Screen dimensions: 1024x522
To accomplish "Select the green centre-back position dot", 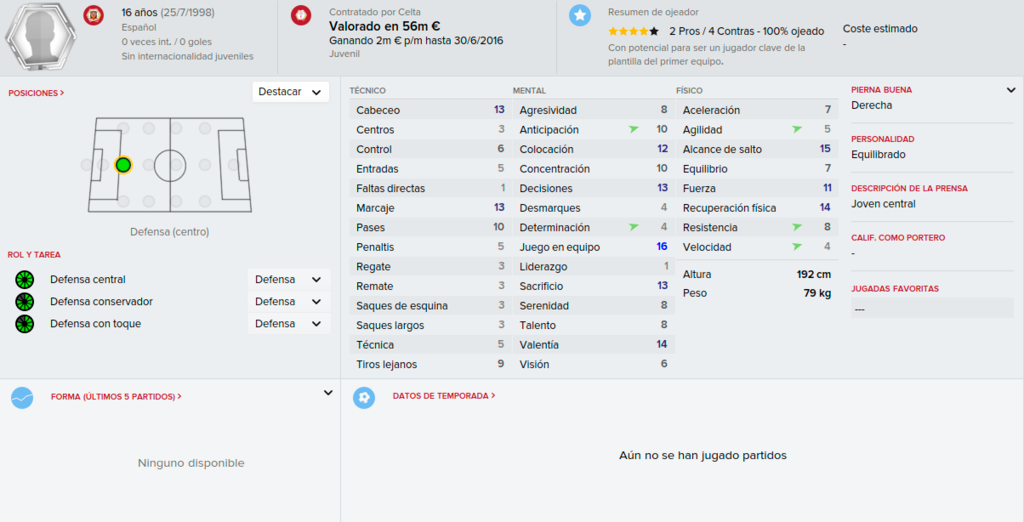I will 123,165.
